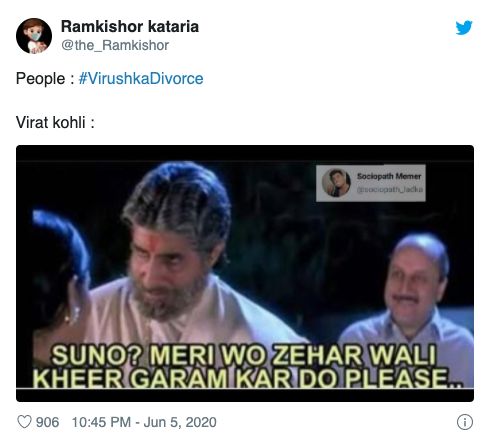Open the meme image thumbnail
The height and width of the screenshot is (442, 490).
point(245,273)
